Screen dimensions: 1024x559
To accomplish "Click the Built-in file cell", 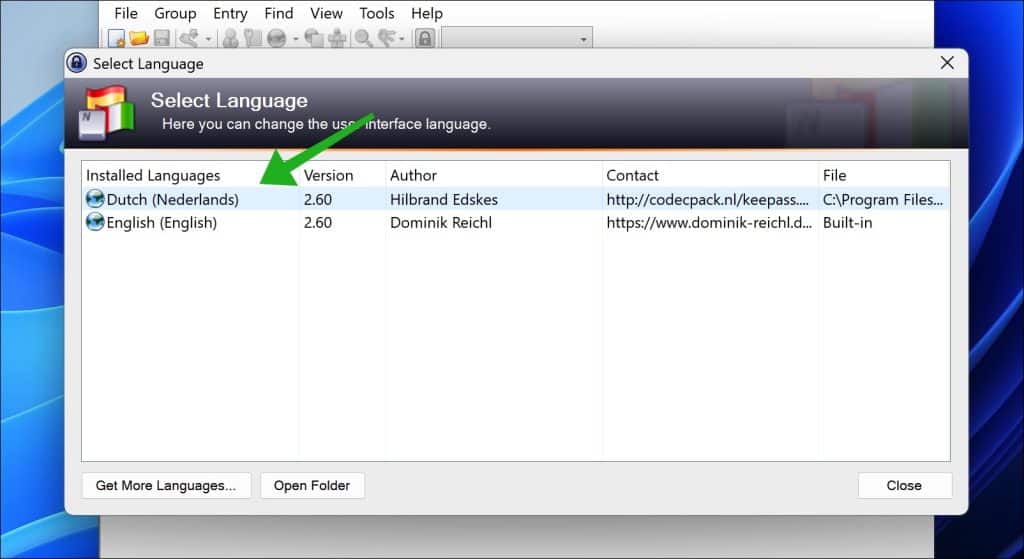I will tap(848, 223).
